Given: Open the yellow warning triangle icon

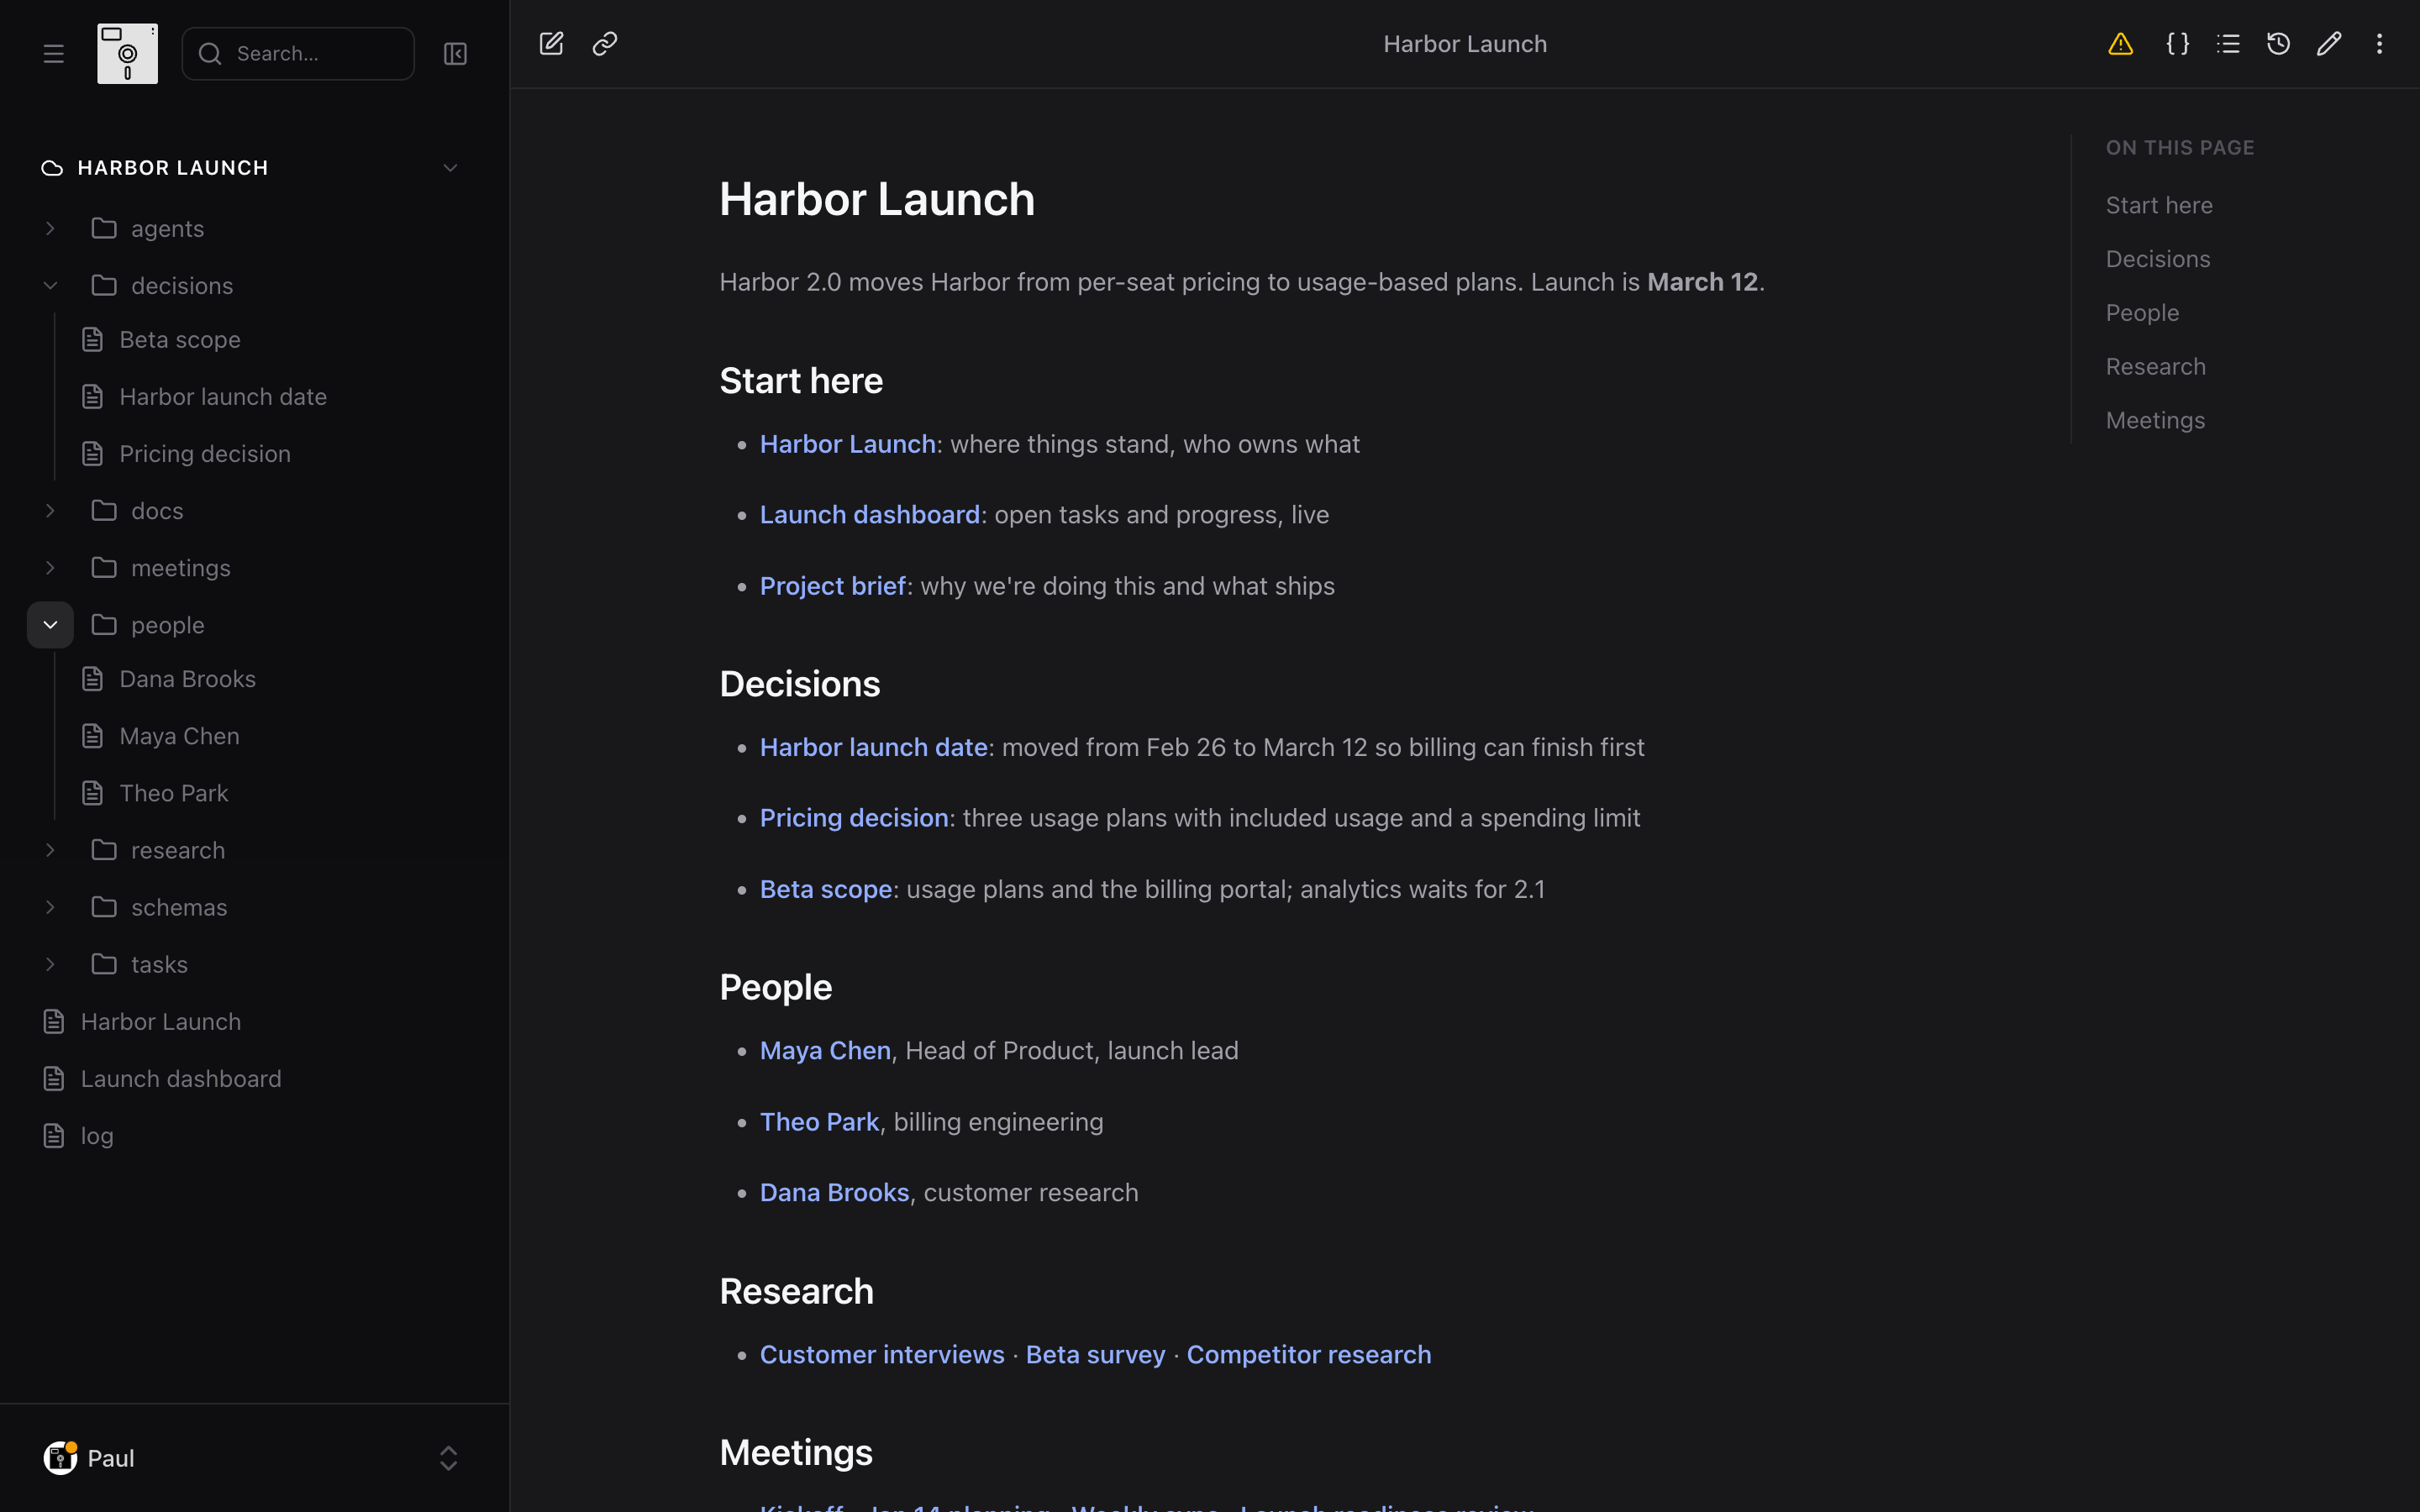Looking at the screenshot, I should (x=2120, y=44).
